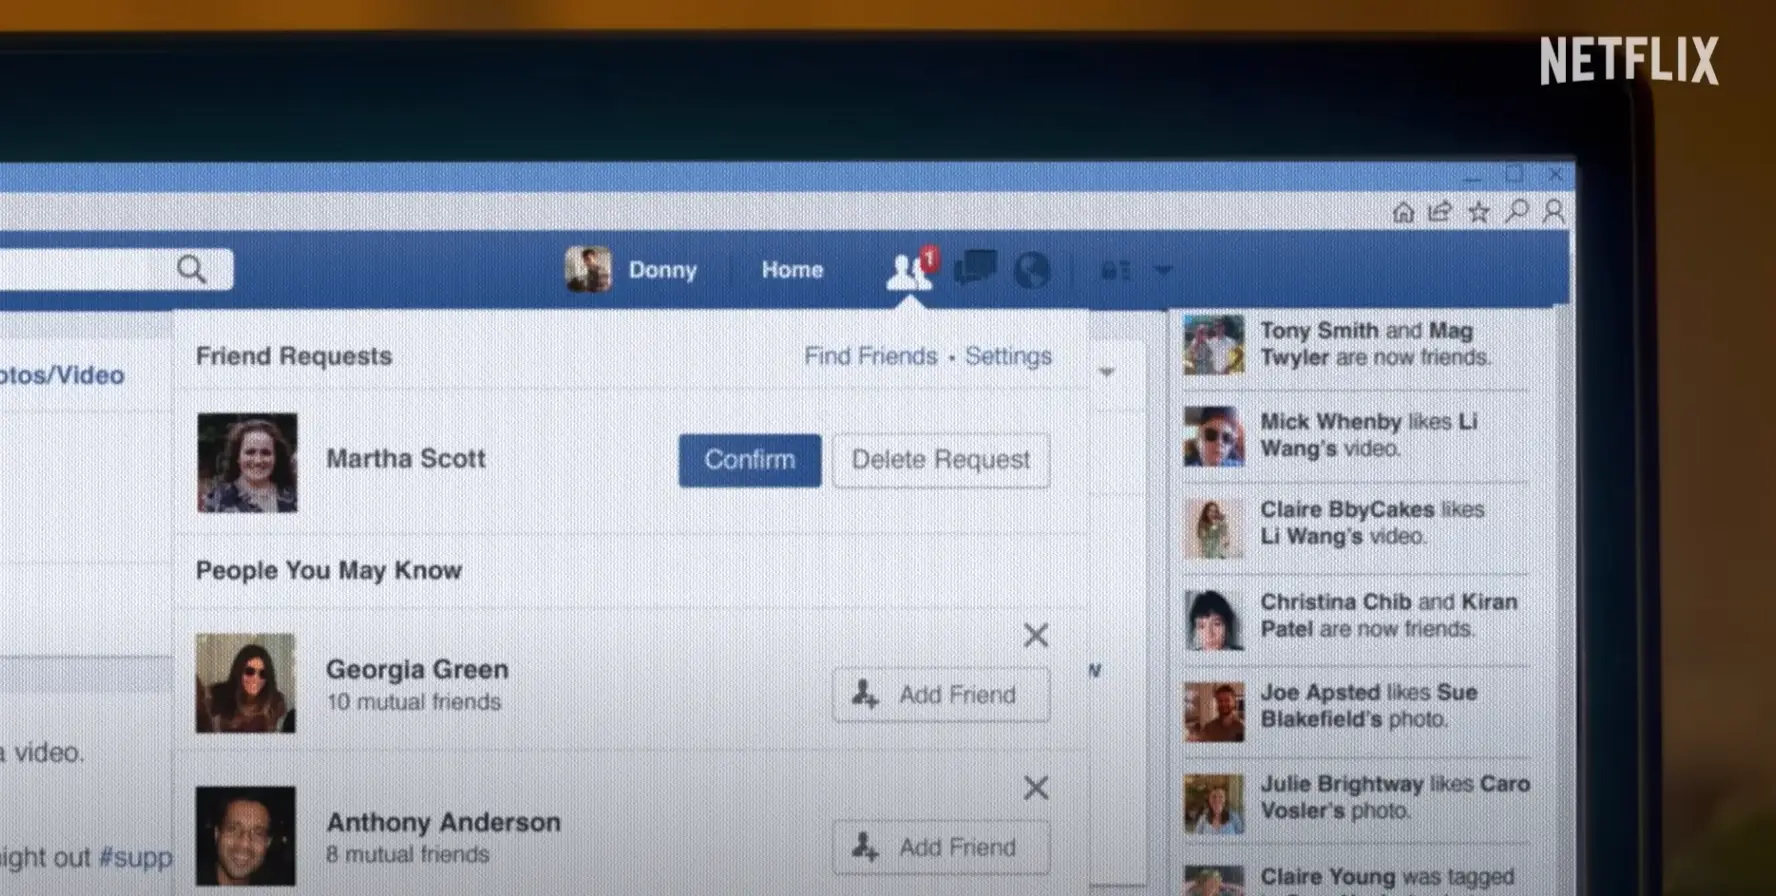Click the browser user profile icon
Viewport: 1776px width, 896px height.
point(1553,212)
